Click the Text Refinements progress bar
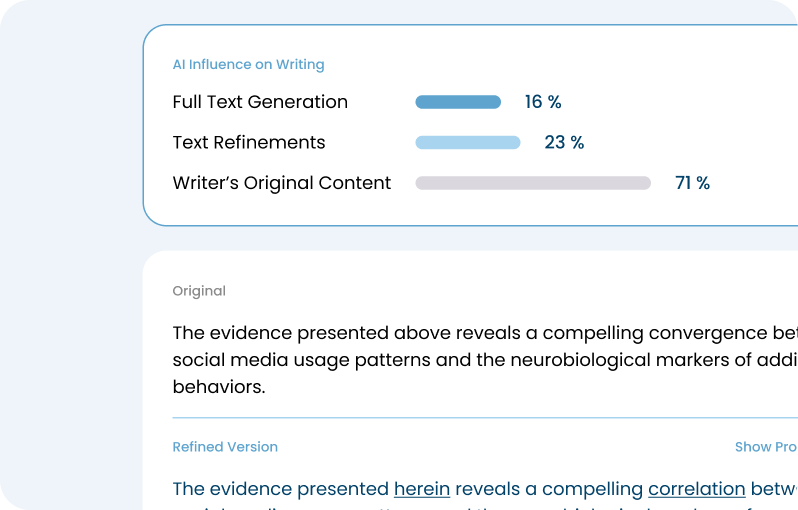This screenshot has width=798, height=510. tap(468, 143)
